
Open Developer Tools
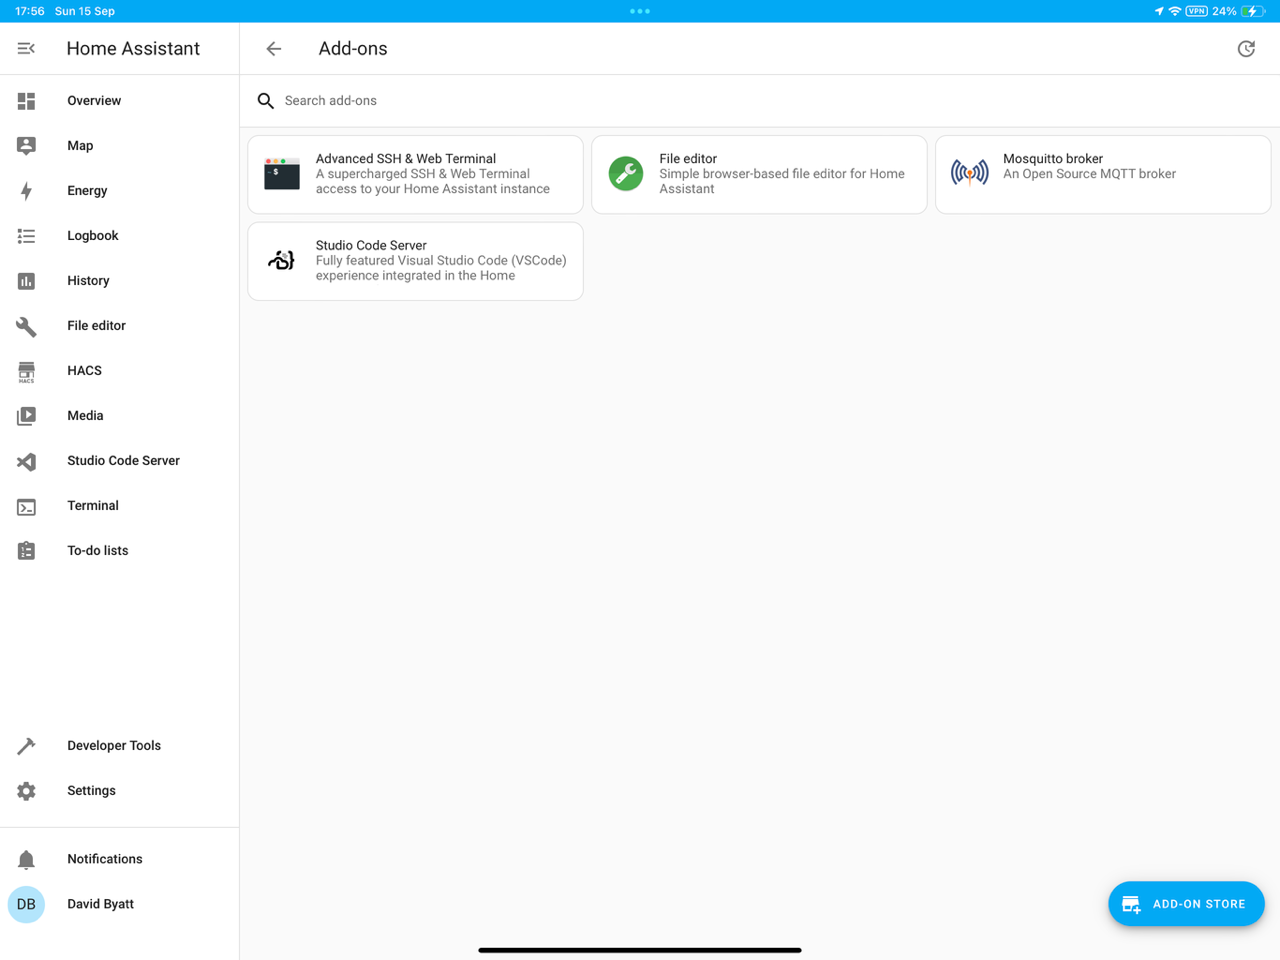click(120, 746)
